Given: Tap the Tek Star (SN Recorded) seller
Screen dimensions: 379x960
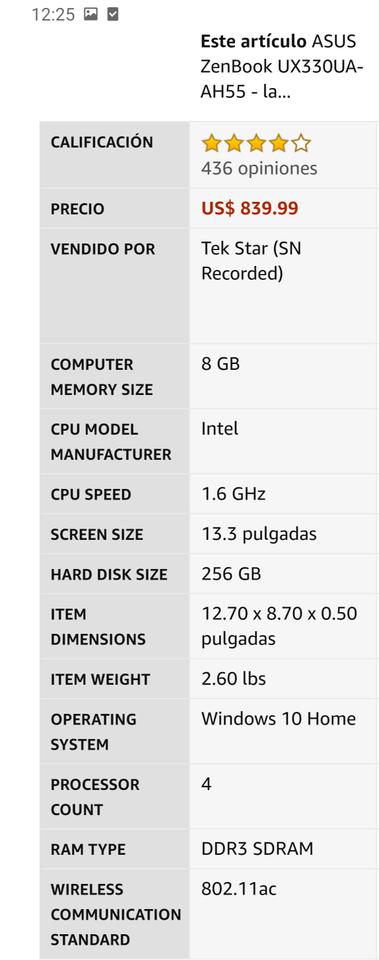Looking at the screenshot, I should 251,261.
